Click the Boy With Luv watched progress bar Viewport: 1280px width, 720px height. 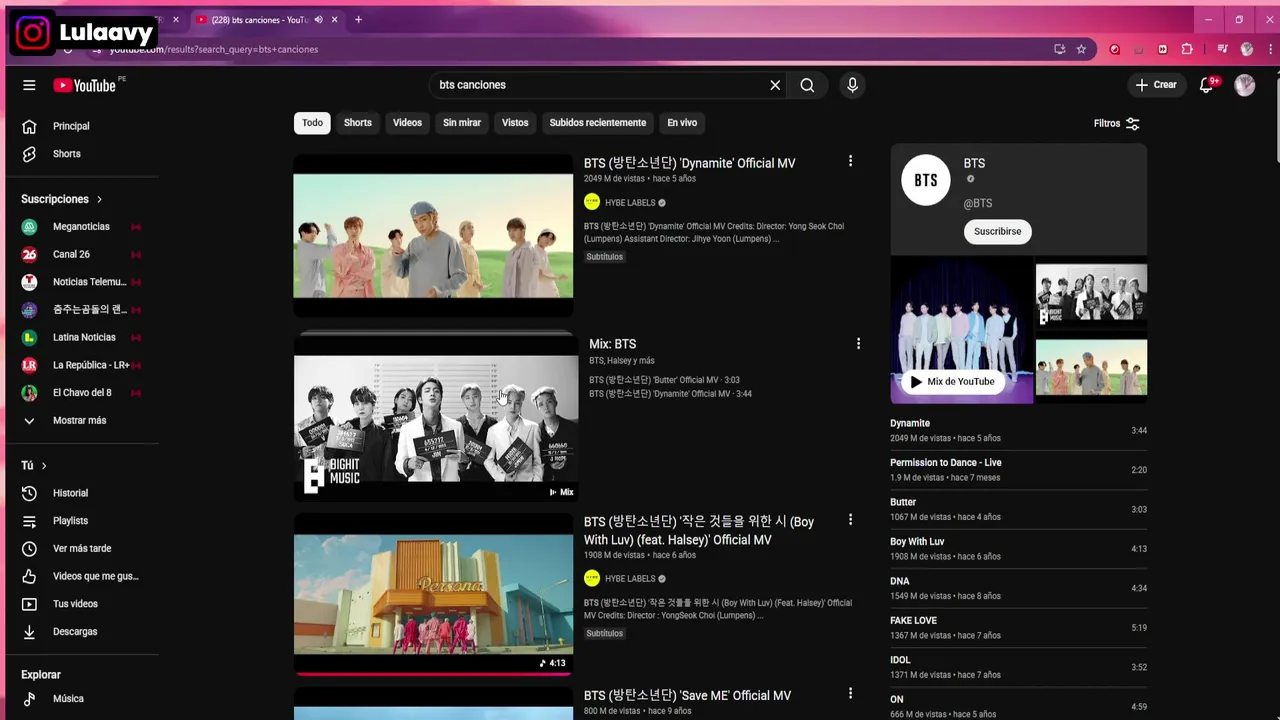pyautogui.click(x=433, y=673)
